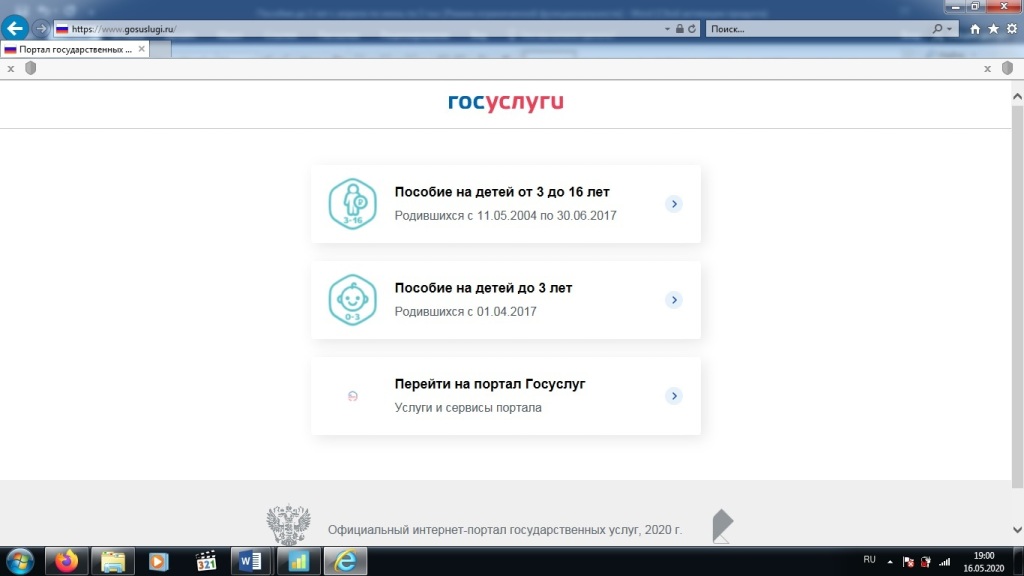Open Пособие на детей до 3 лет
The image size is (1024, 576).
(x=483, y=288)
